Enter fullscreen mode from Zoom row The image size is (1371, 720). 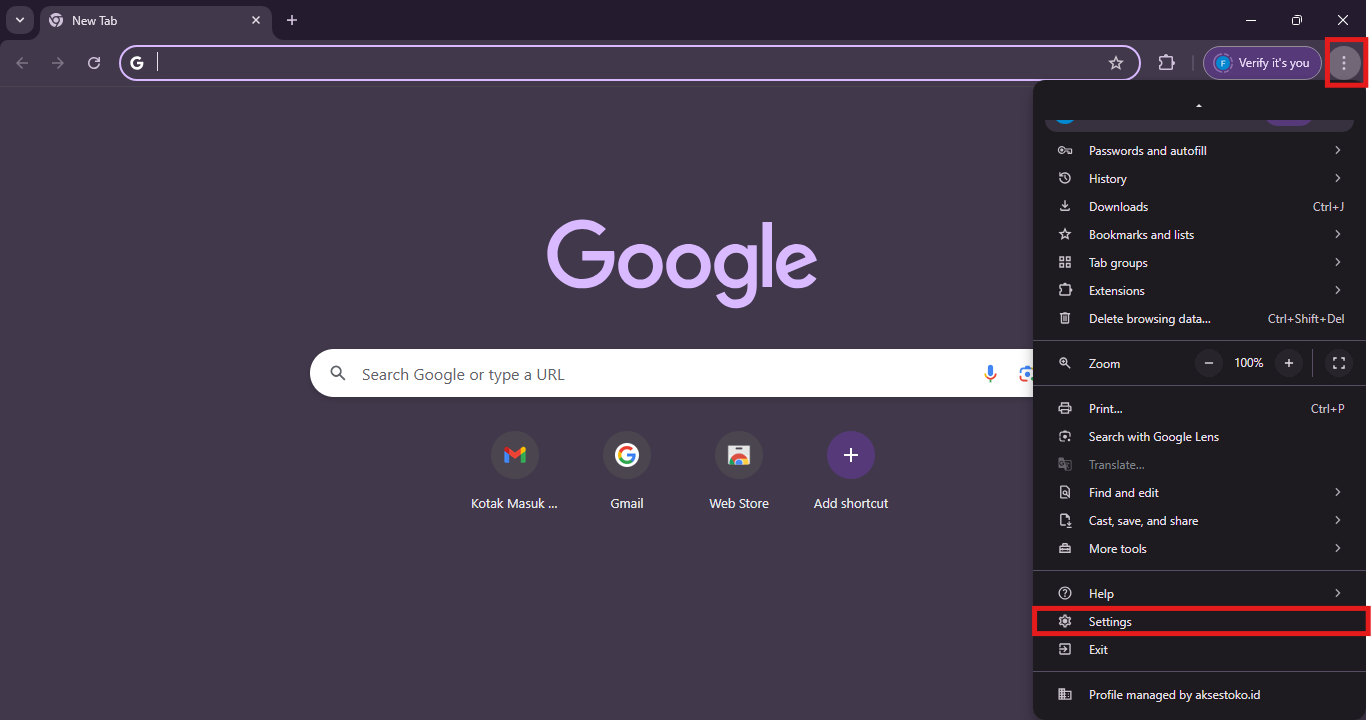click(1338, 363)
